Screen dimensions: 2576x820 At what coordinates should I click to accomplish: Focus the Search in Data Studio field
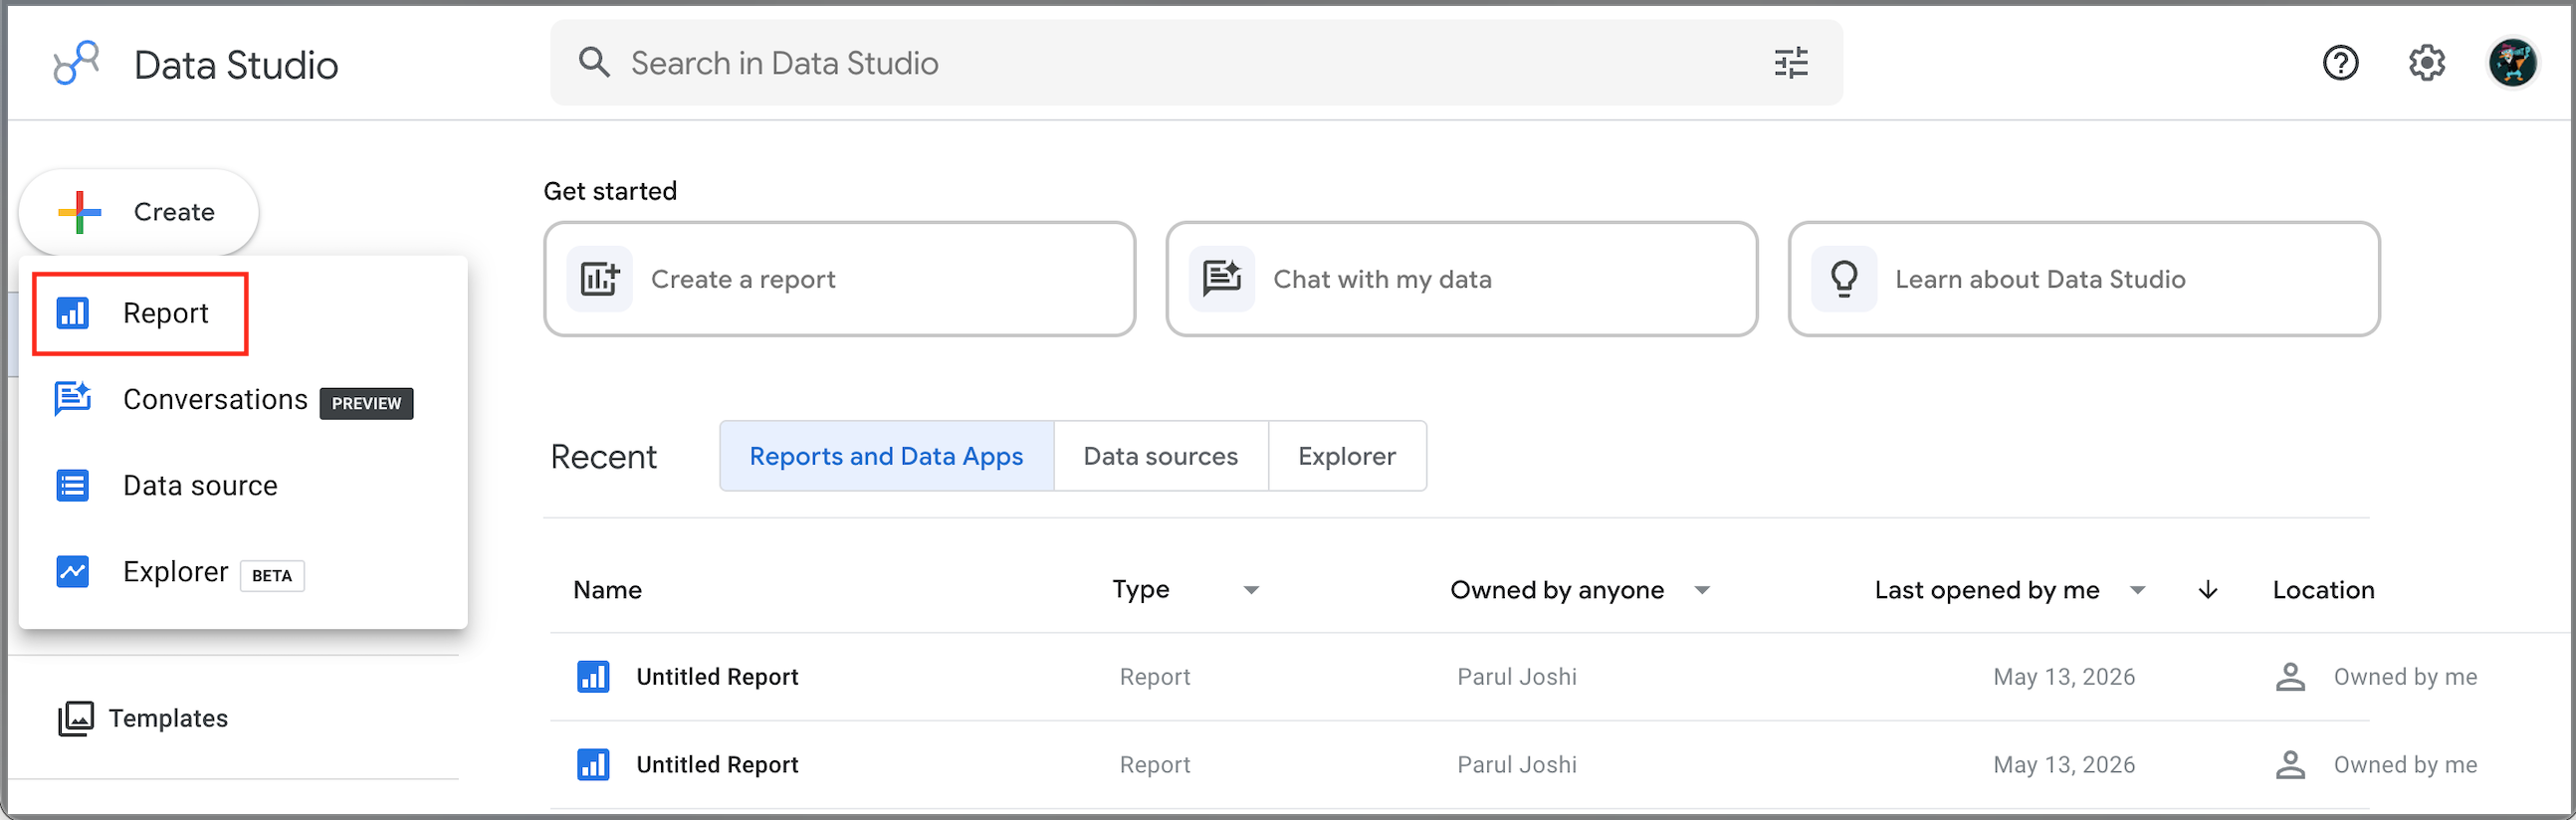pos(1196,63)
